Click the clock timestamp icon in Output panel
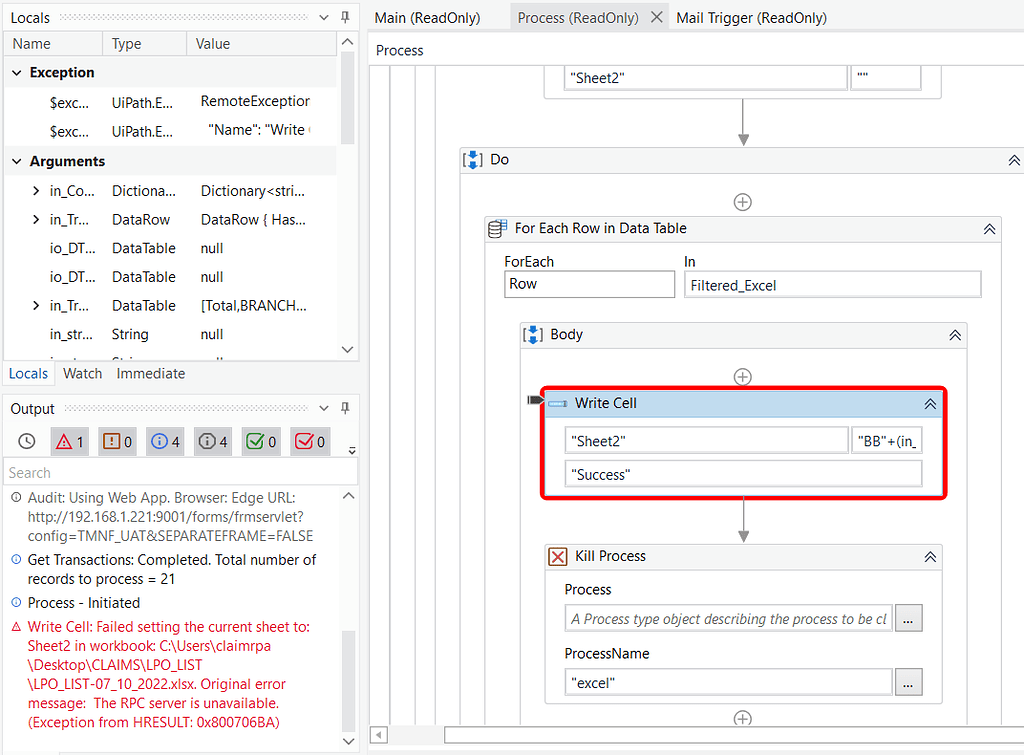1024x755 pixels. [x=28, y=440]
